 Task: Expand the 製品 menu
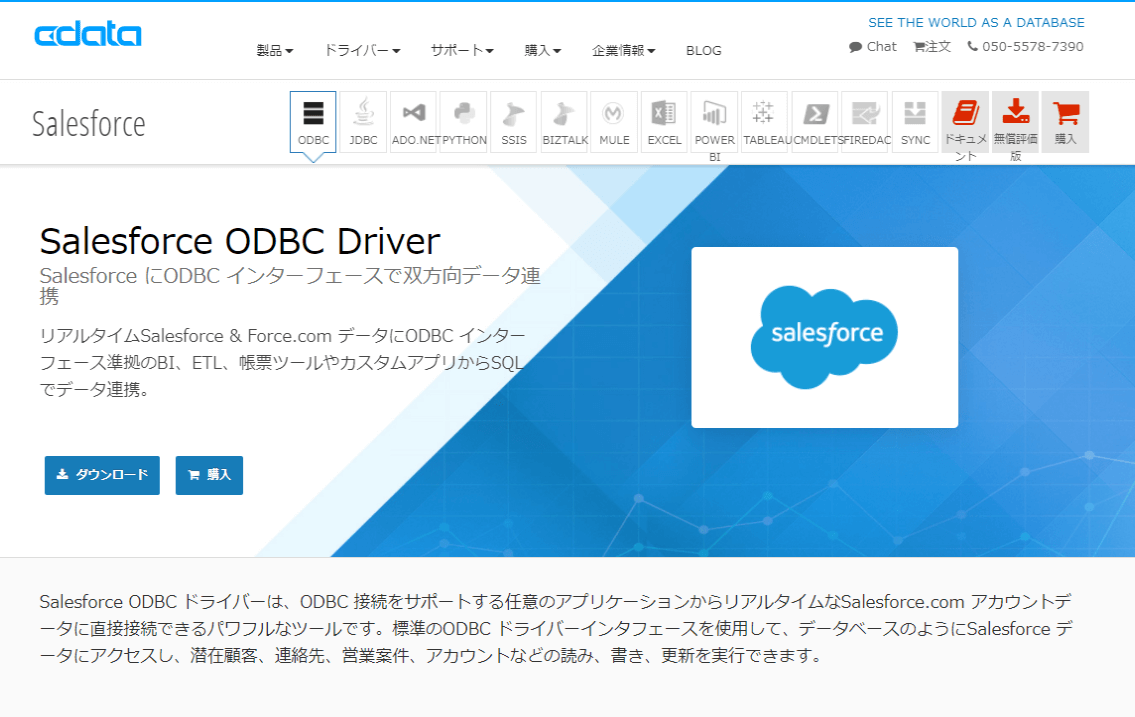pos(274,51)
